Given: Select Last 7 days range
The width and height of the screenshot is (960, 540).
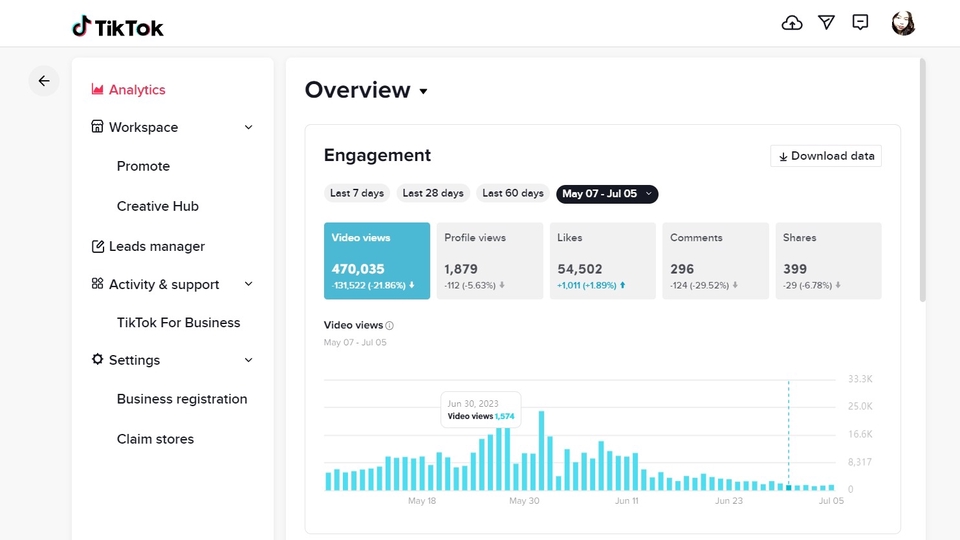Looking at the screenshot, I should coord(357,193).
